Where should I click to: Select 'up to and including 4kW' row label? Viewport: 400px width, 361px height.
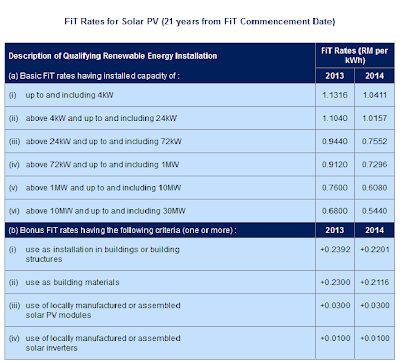pos(69,95)
